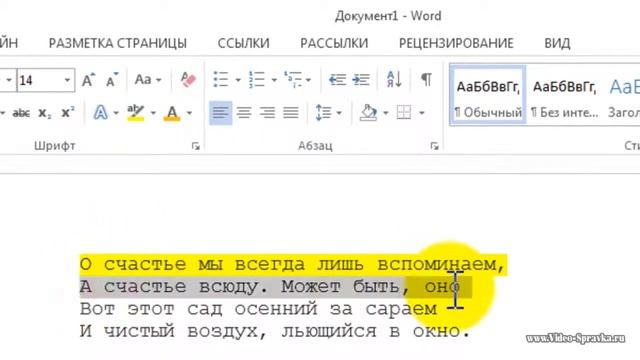Switch to the ВИД tab
Image resolution: width=640 pixels, height=360 pixels.
(557, 43)
